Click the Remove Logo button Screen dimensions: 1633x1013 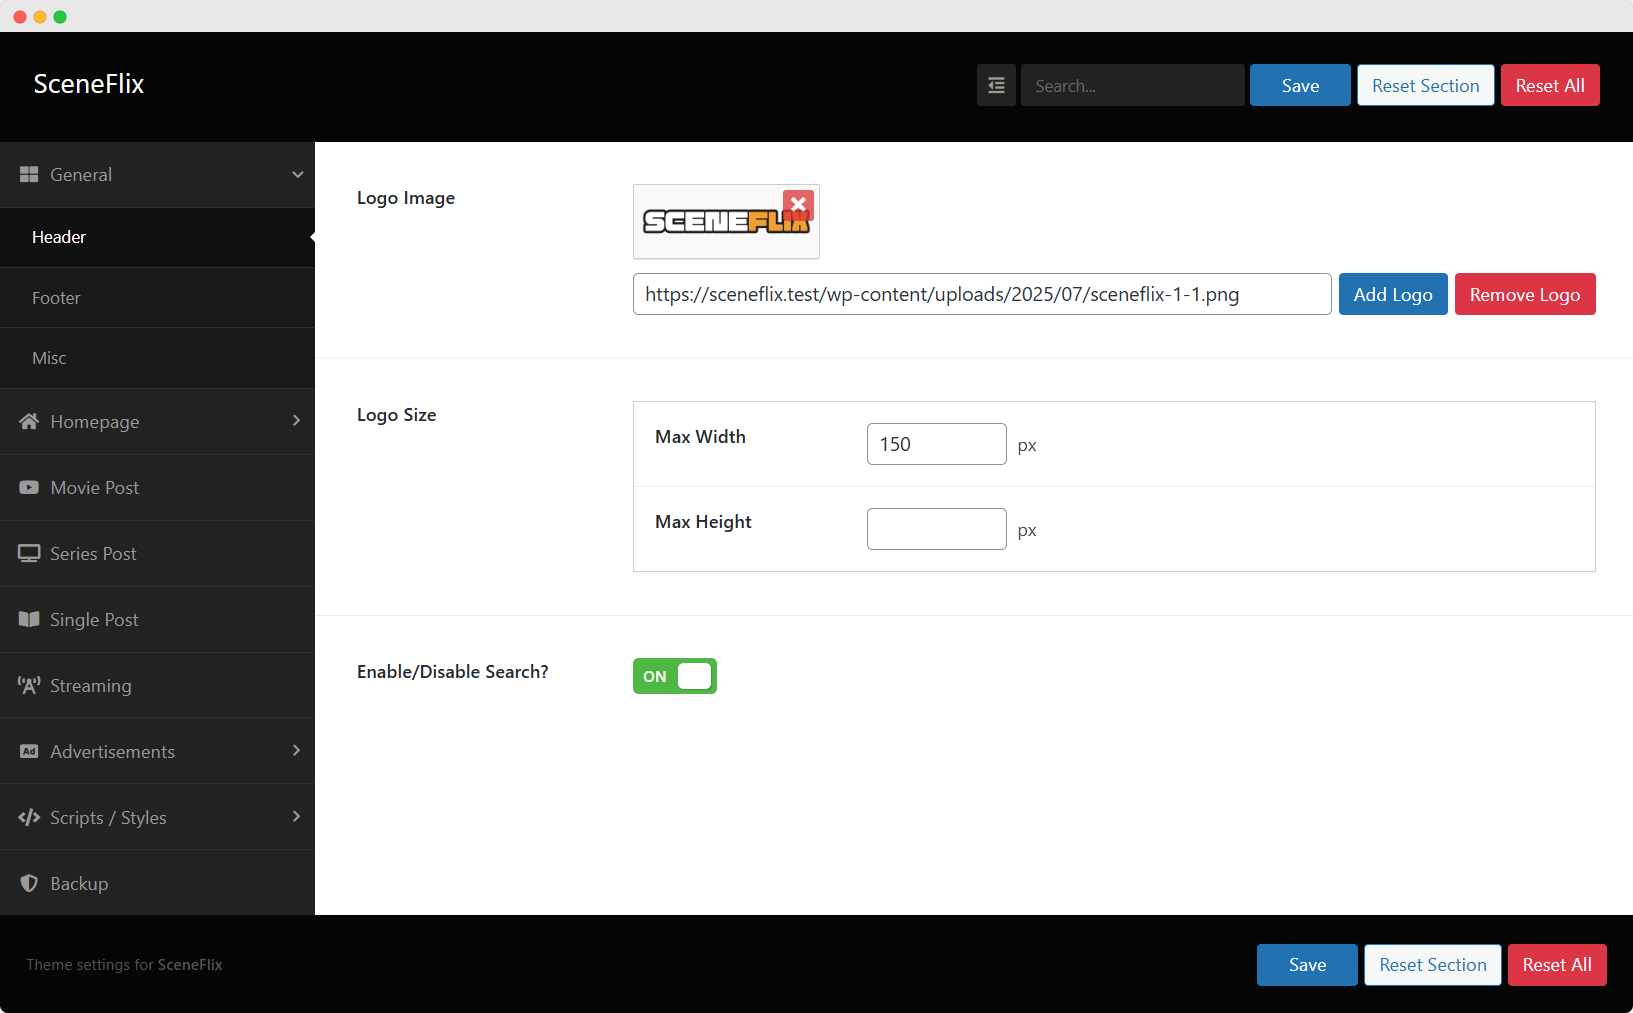click(x=1525, y=294)
